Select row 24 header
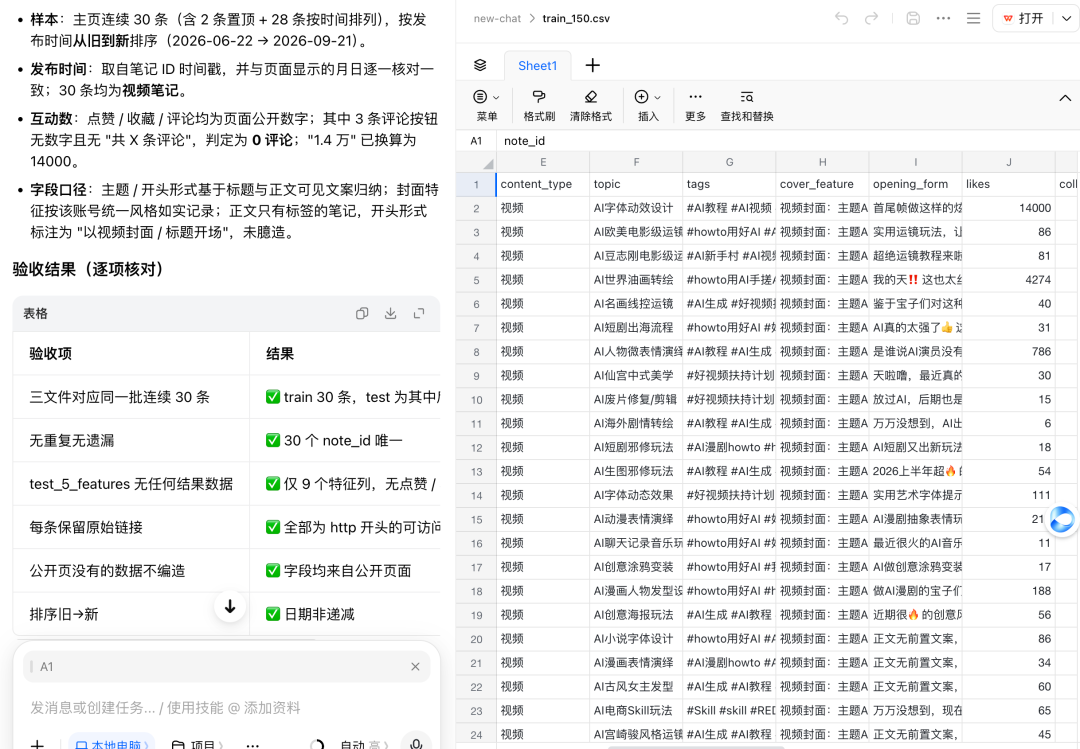 [x=477, y=735]
